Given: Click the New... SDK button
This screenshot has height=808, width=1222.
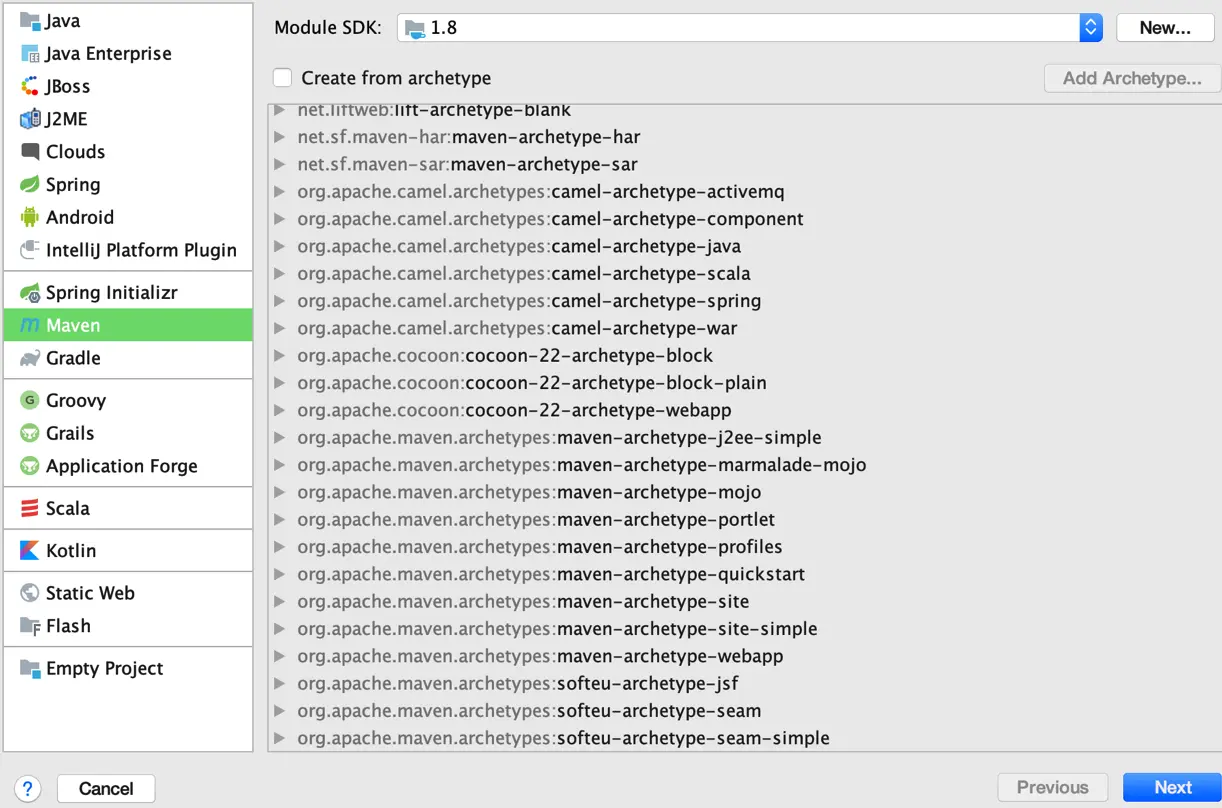Looking at the screenshot, I should click(x=1165, y=28).
